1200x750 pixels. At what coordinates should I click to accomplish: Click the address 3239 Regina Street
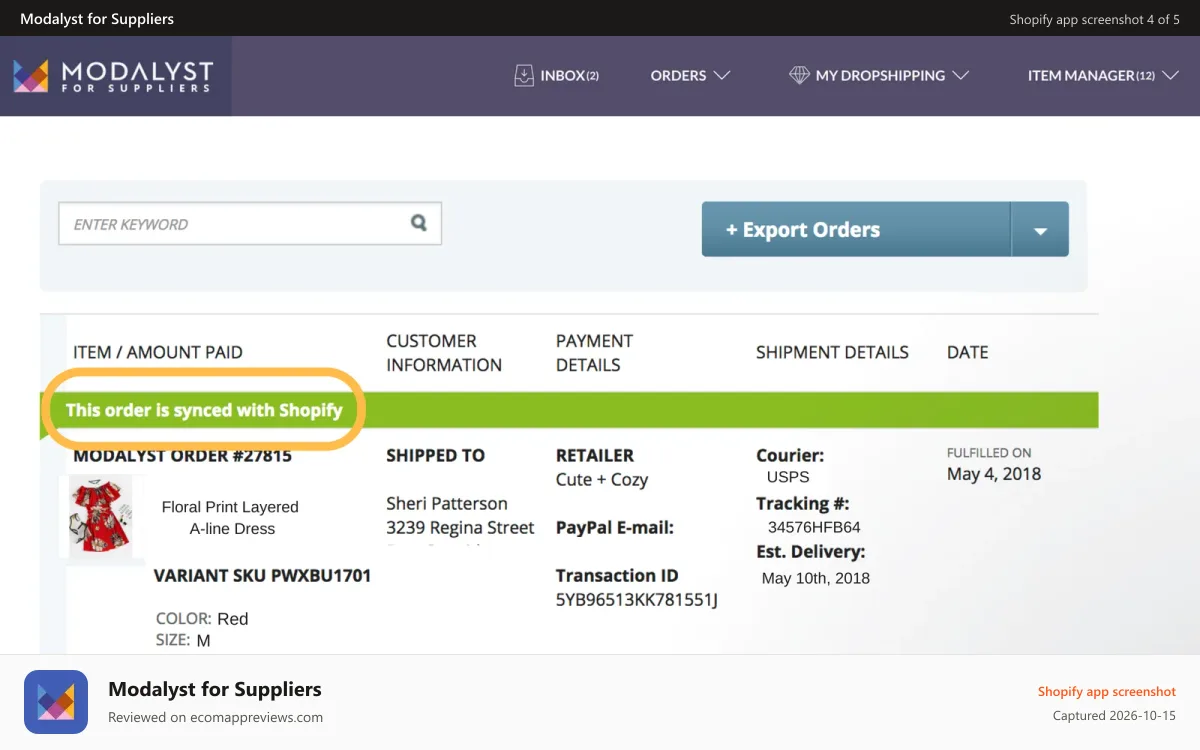tap(460, 527)
